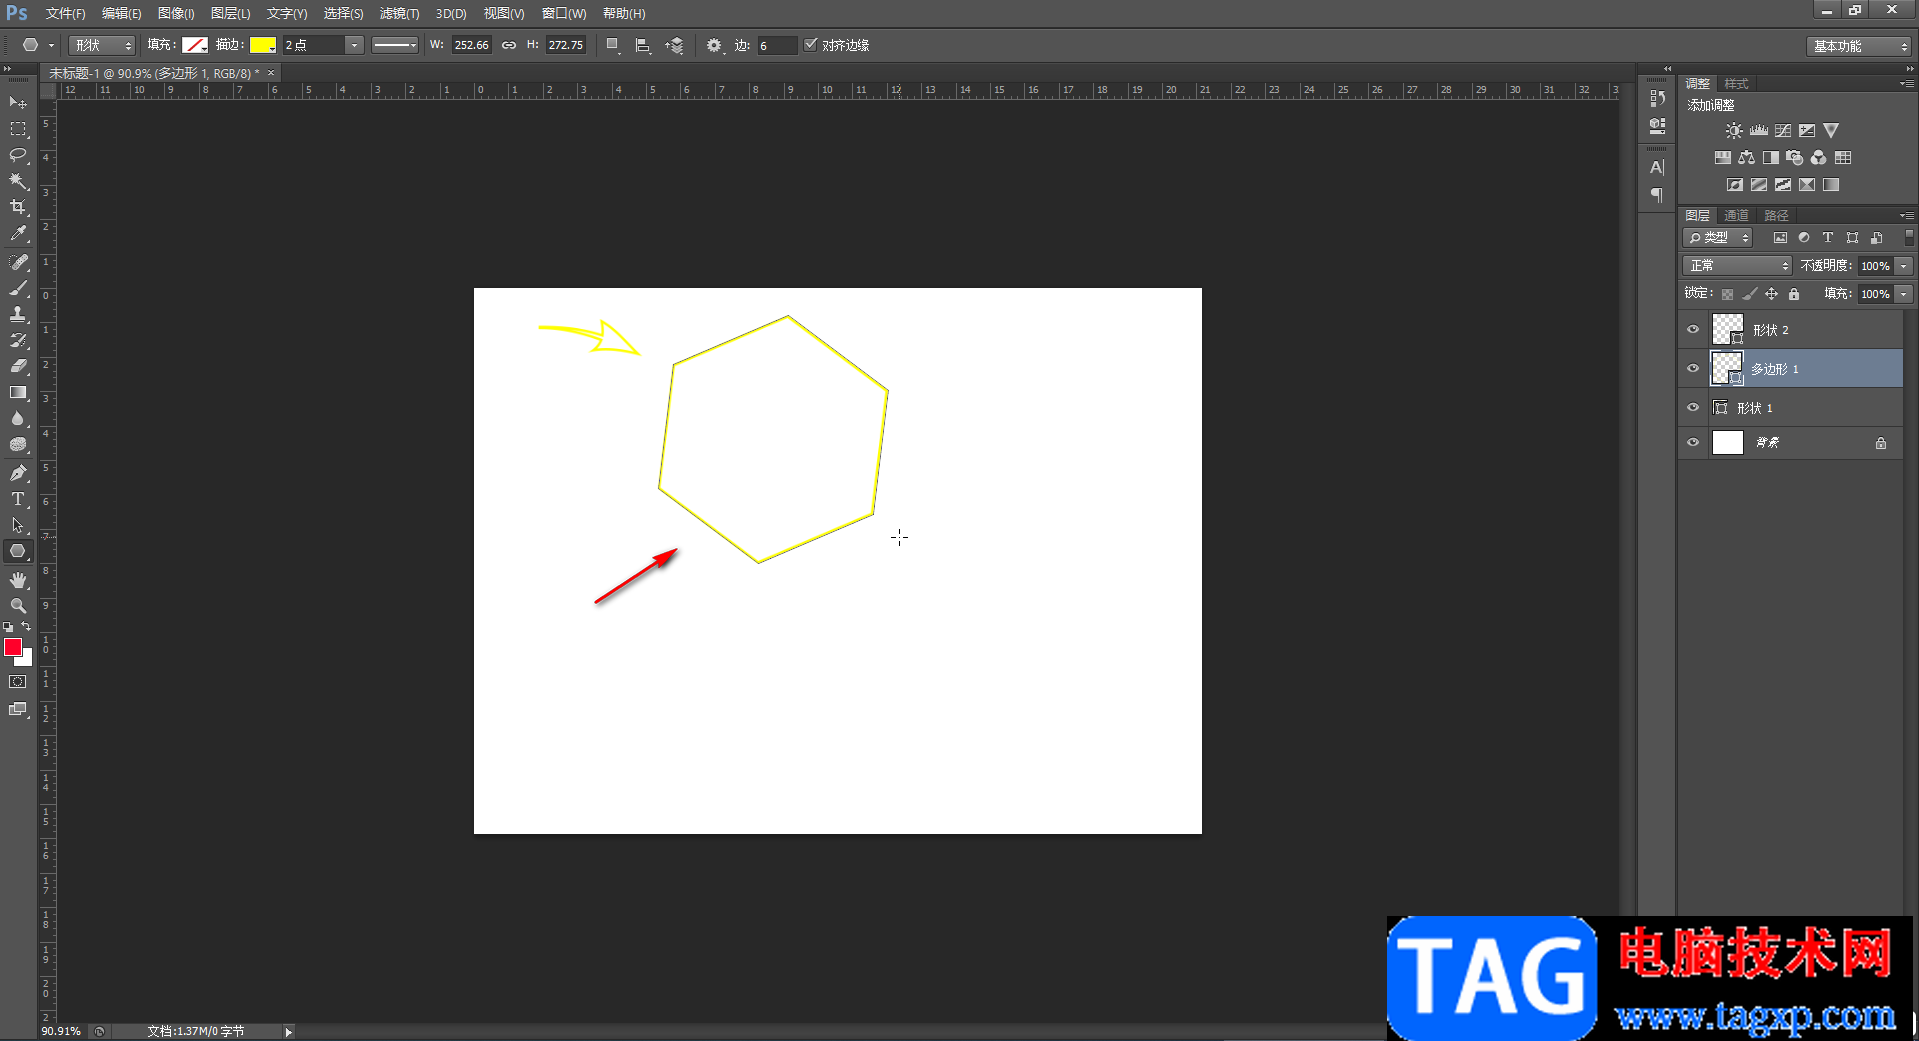Select the Blur tool
The height and width of the screenshot is (1041, 1919).
coord(18,418)
